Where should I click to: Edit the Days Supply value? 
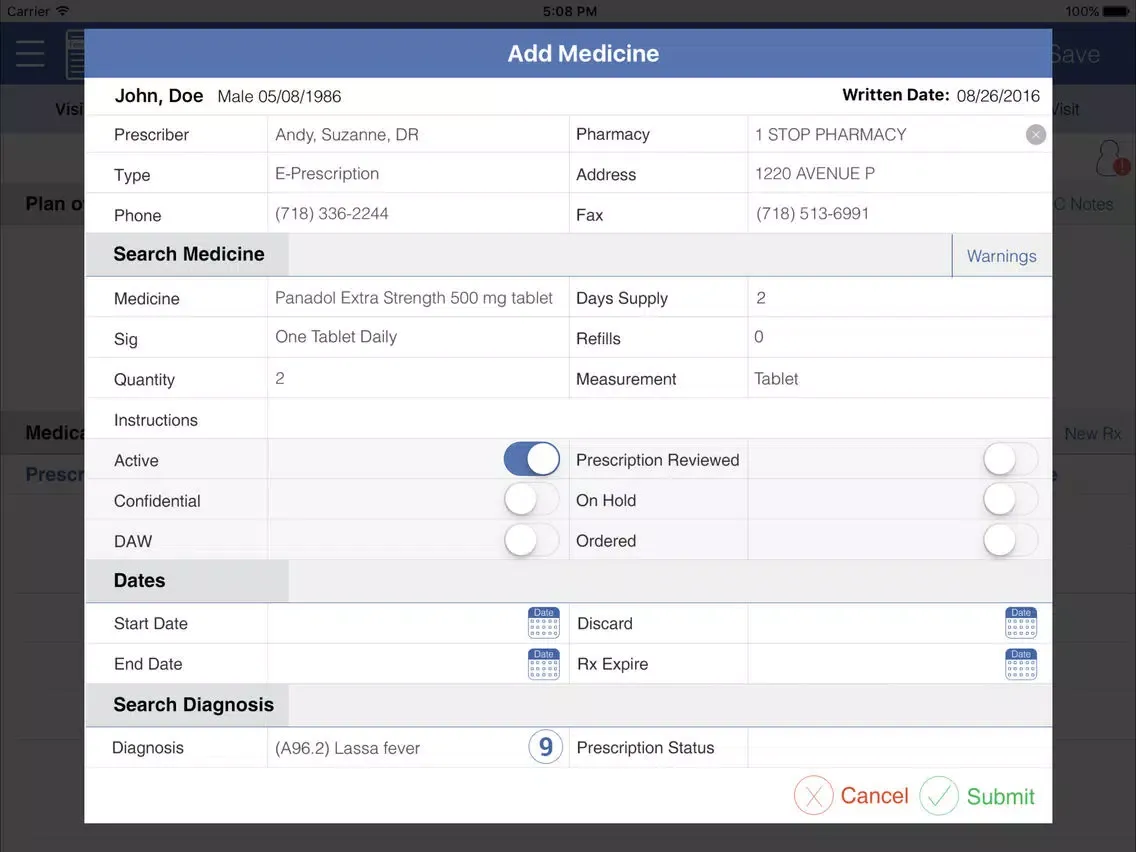coord(899,298)
